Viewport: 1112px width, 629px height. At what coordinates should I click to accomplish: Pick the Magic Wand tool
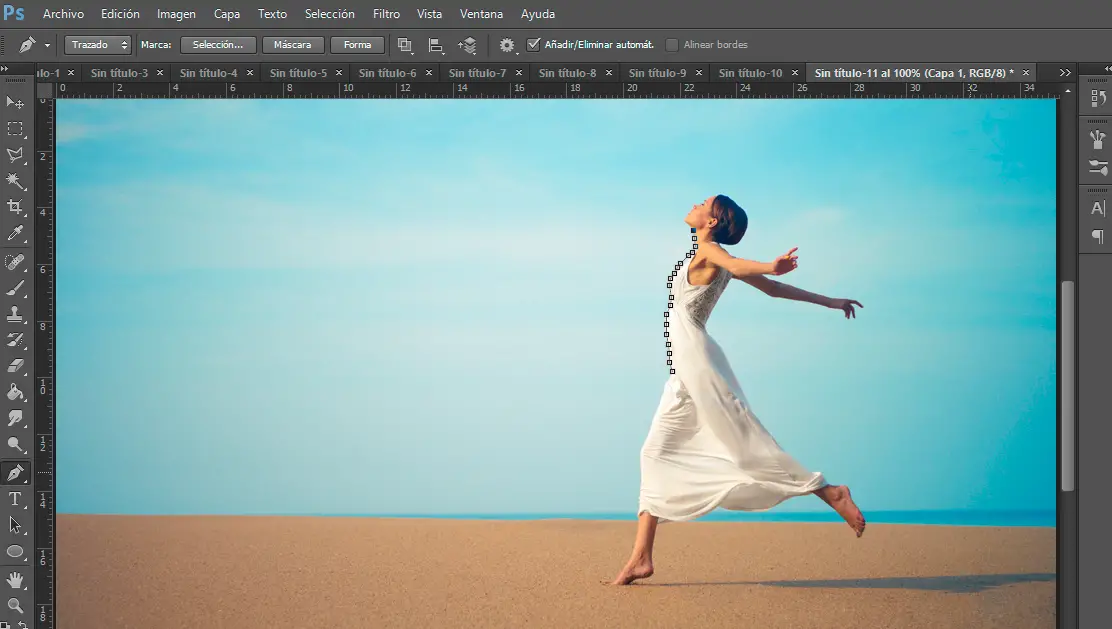15,181
